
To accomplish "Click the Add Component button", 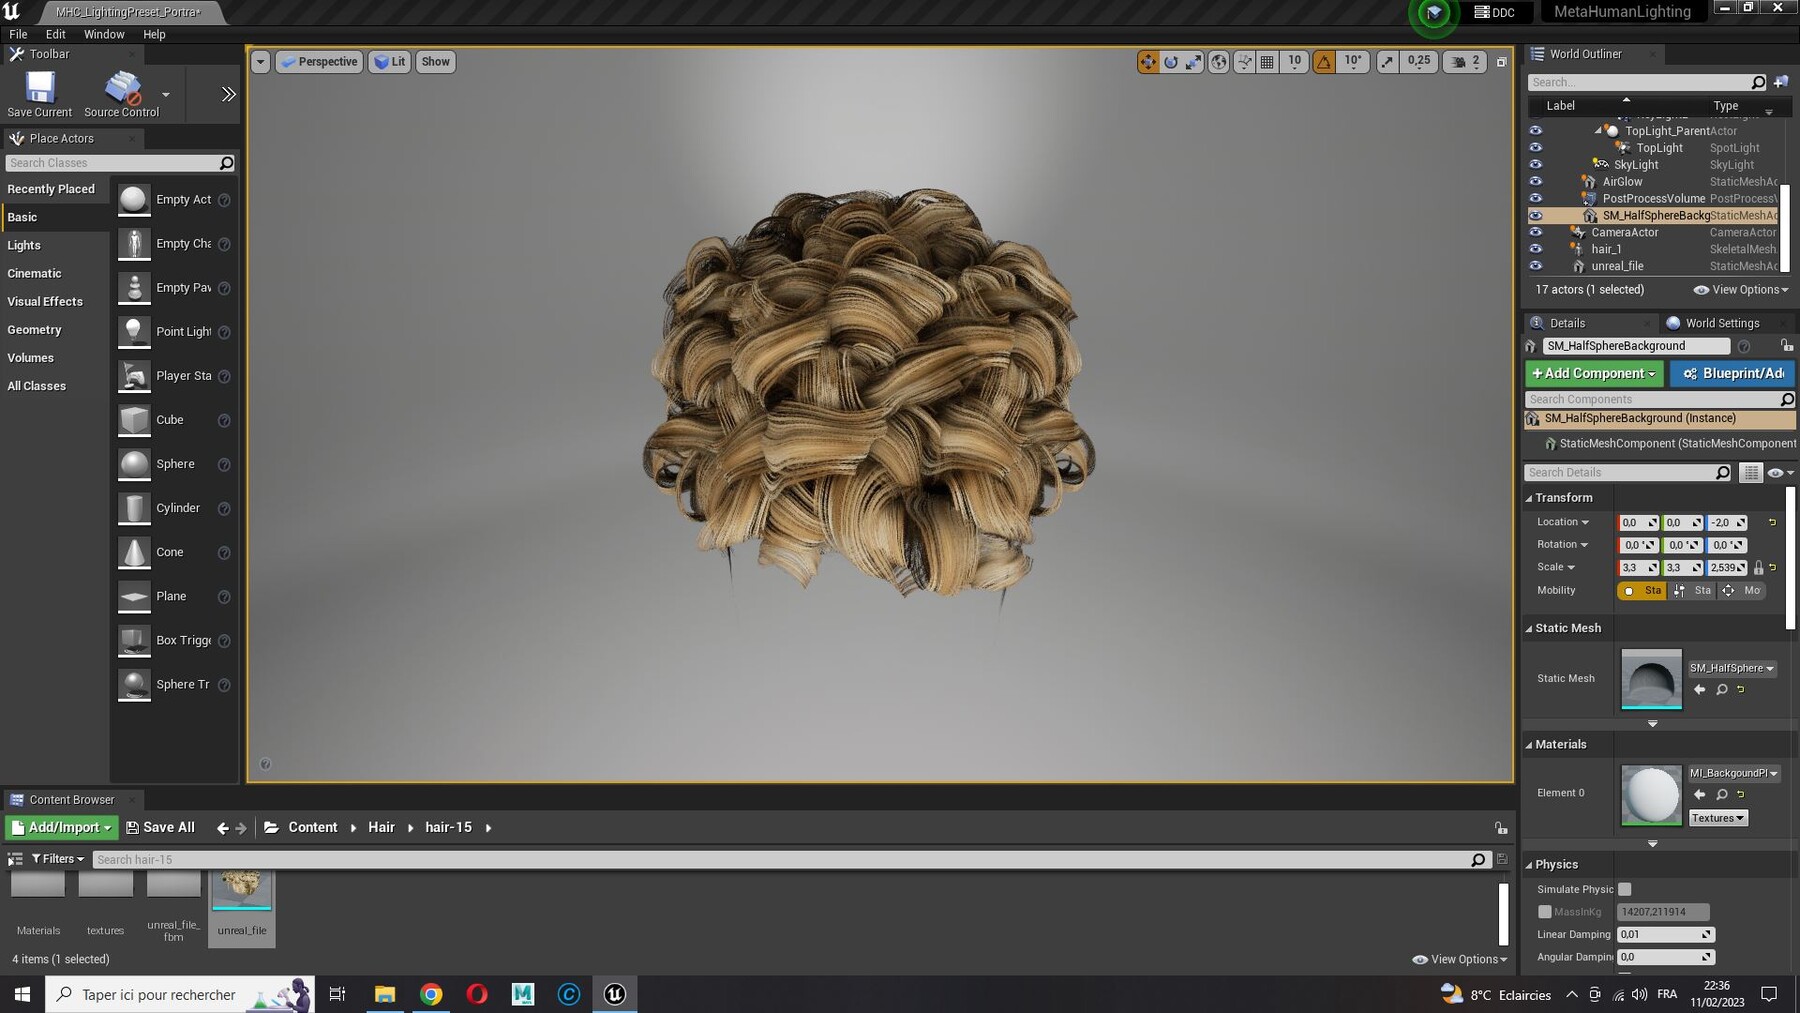I will 1592,373.
